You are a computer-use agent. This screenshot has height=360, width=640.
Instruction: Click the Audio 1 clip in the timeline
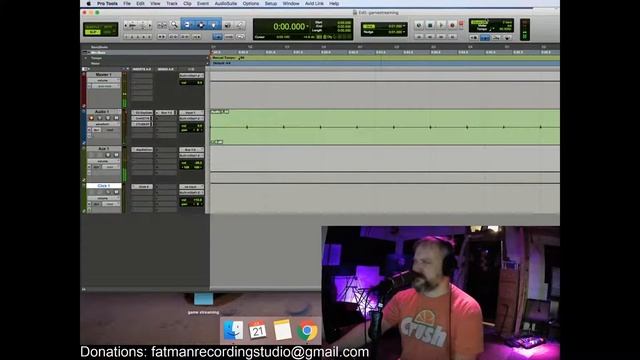click(x=385, y=127)
